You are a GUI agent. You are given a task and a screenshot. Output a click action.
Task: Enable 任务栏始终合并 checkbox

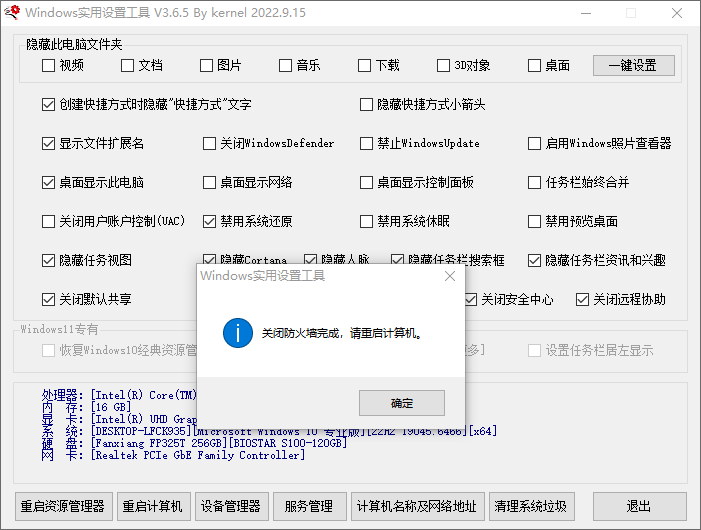(x=534, y=182)
